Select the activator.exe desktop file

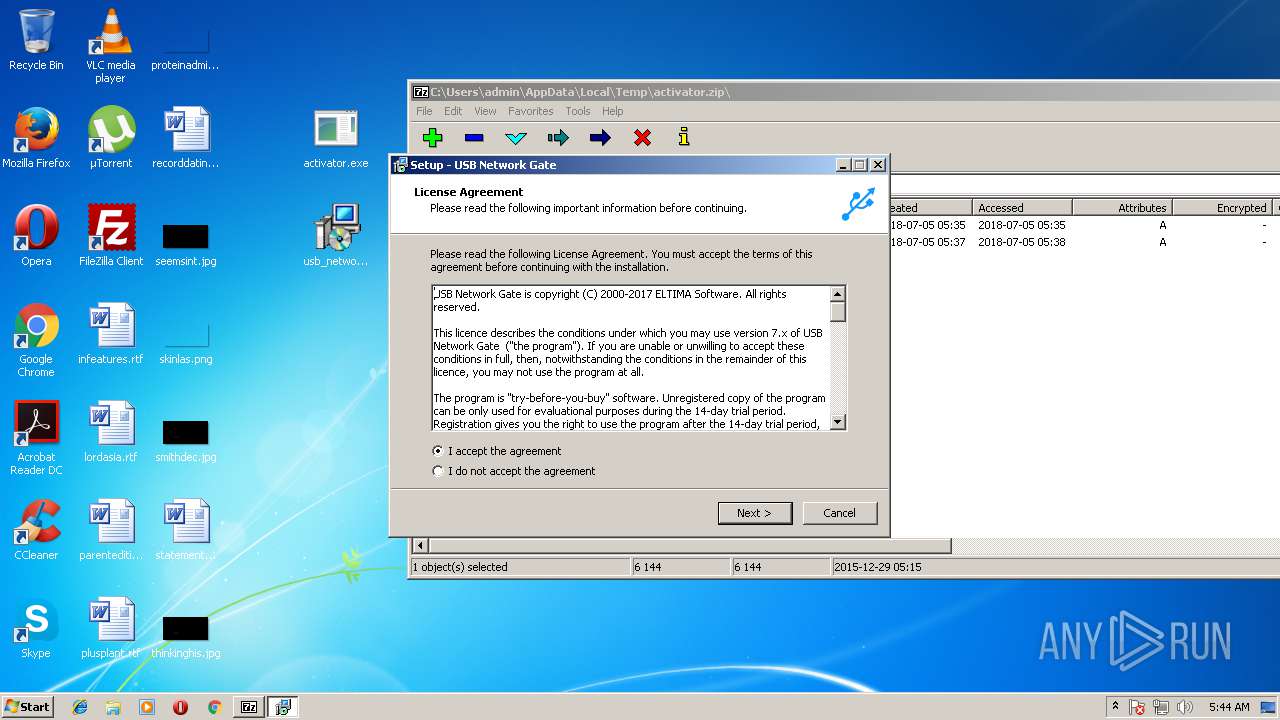(336, 138)
